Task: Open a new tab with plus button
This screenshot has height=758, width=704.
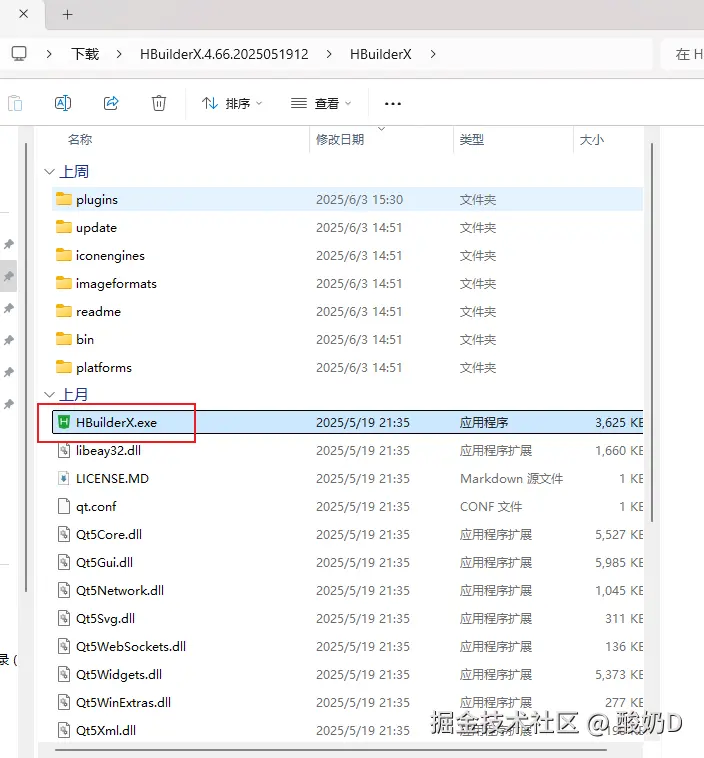Action: (68, 15)
